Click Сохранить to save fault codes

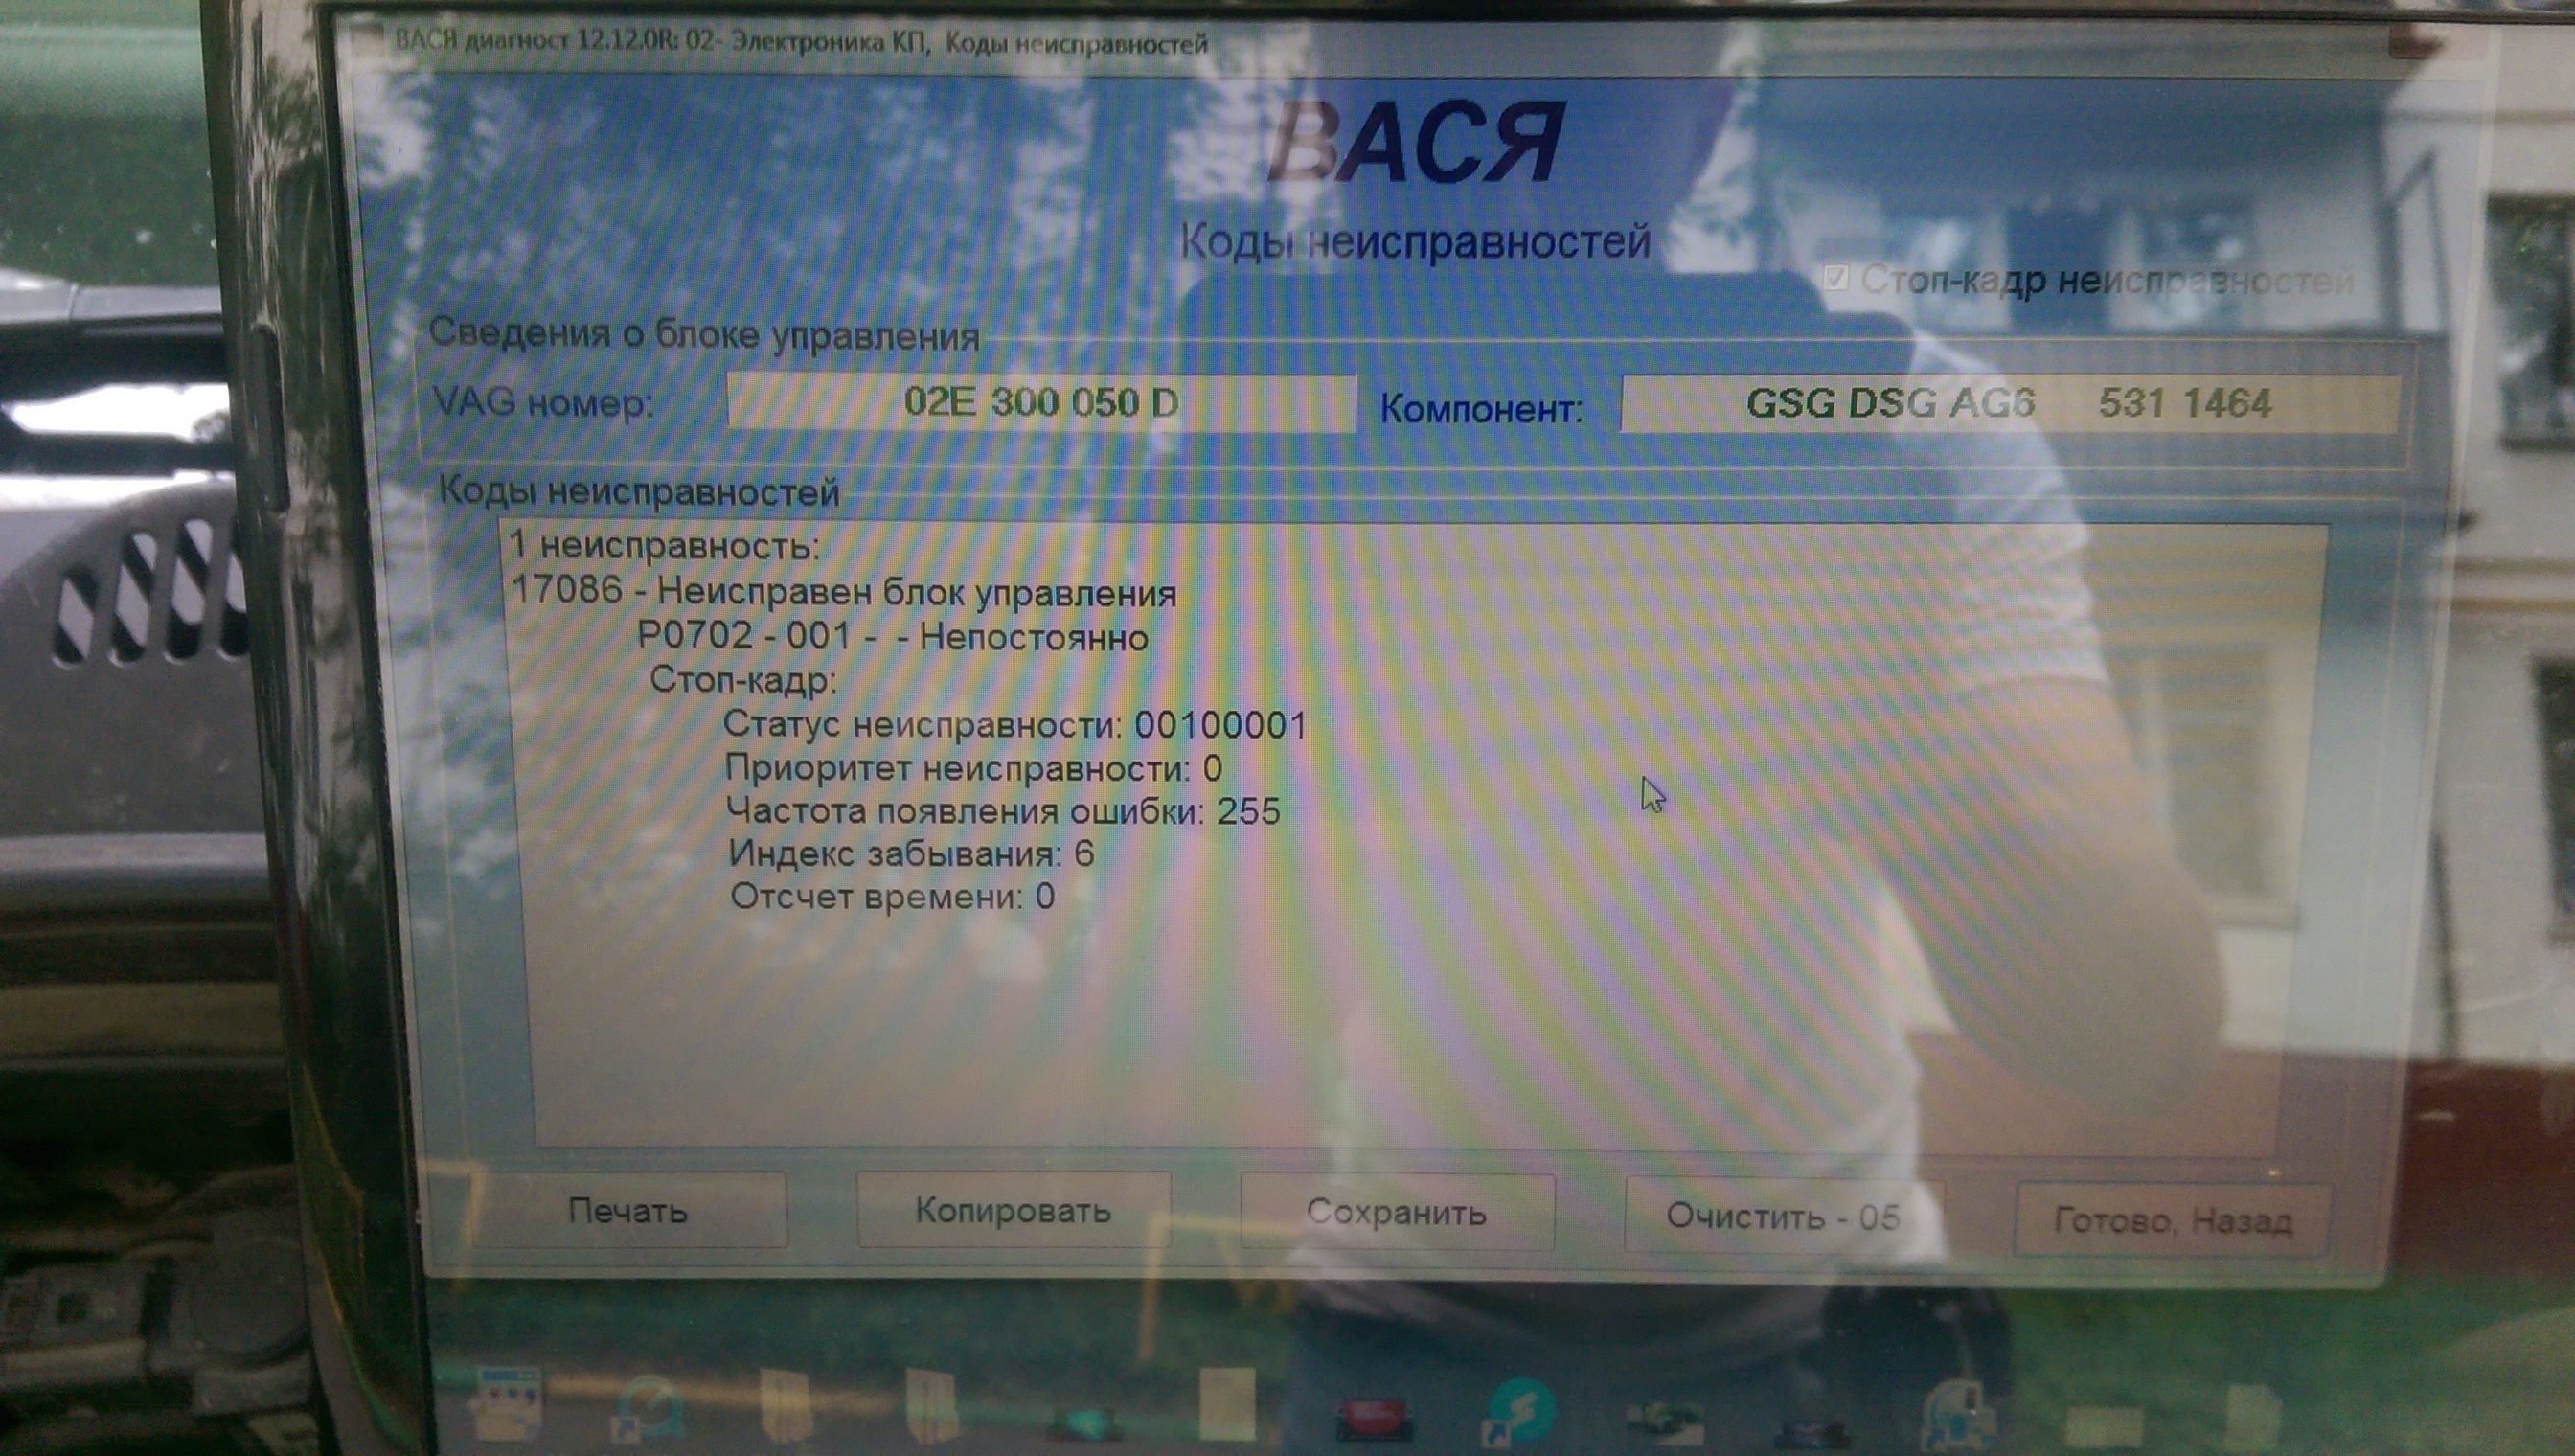pos(1396,1213)
